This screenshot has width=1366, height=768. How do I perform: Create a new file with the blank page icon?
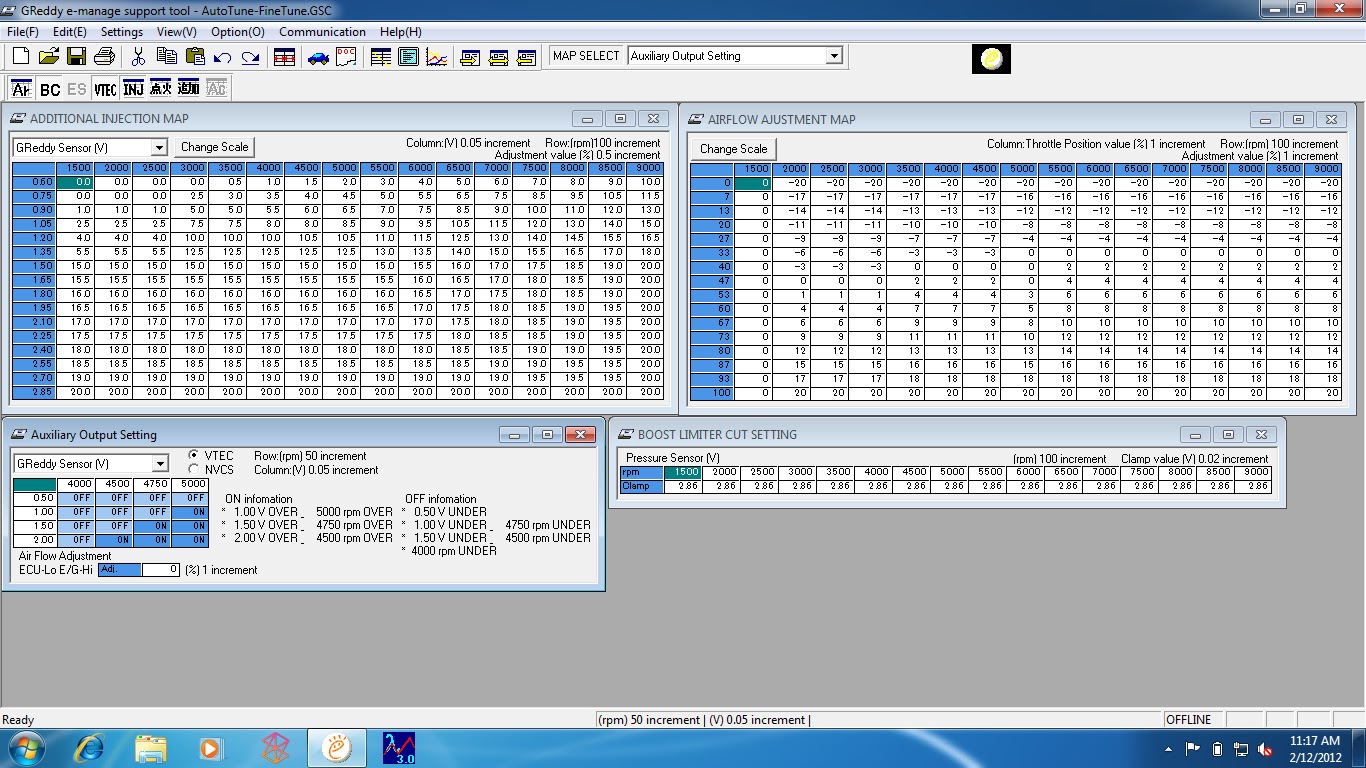pos(20,57)
